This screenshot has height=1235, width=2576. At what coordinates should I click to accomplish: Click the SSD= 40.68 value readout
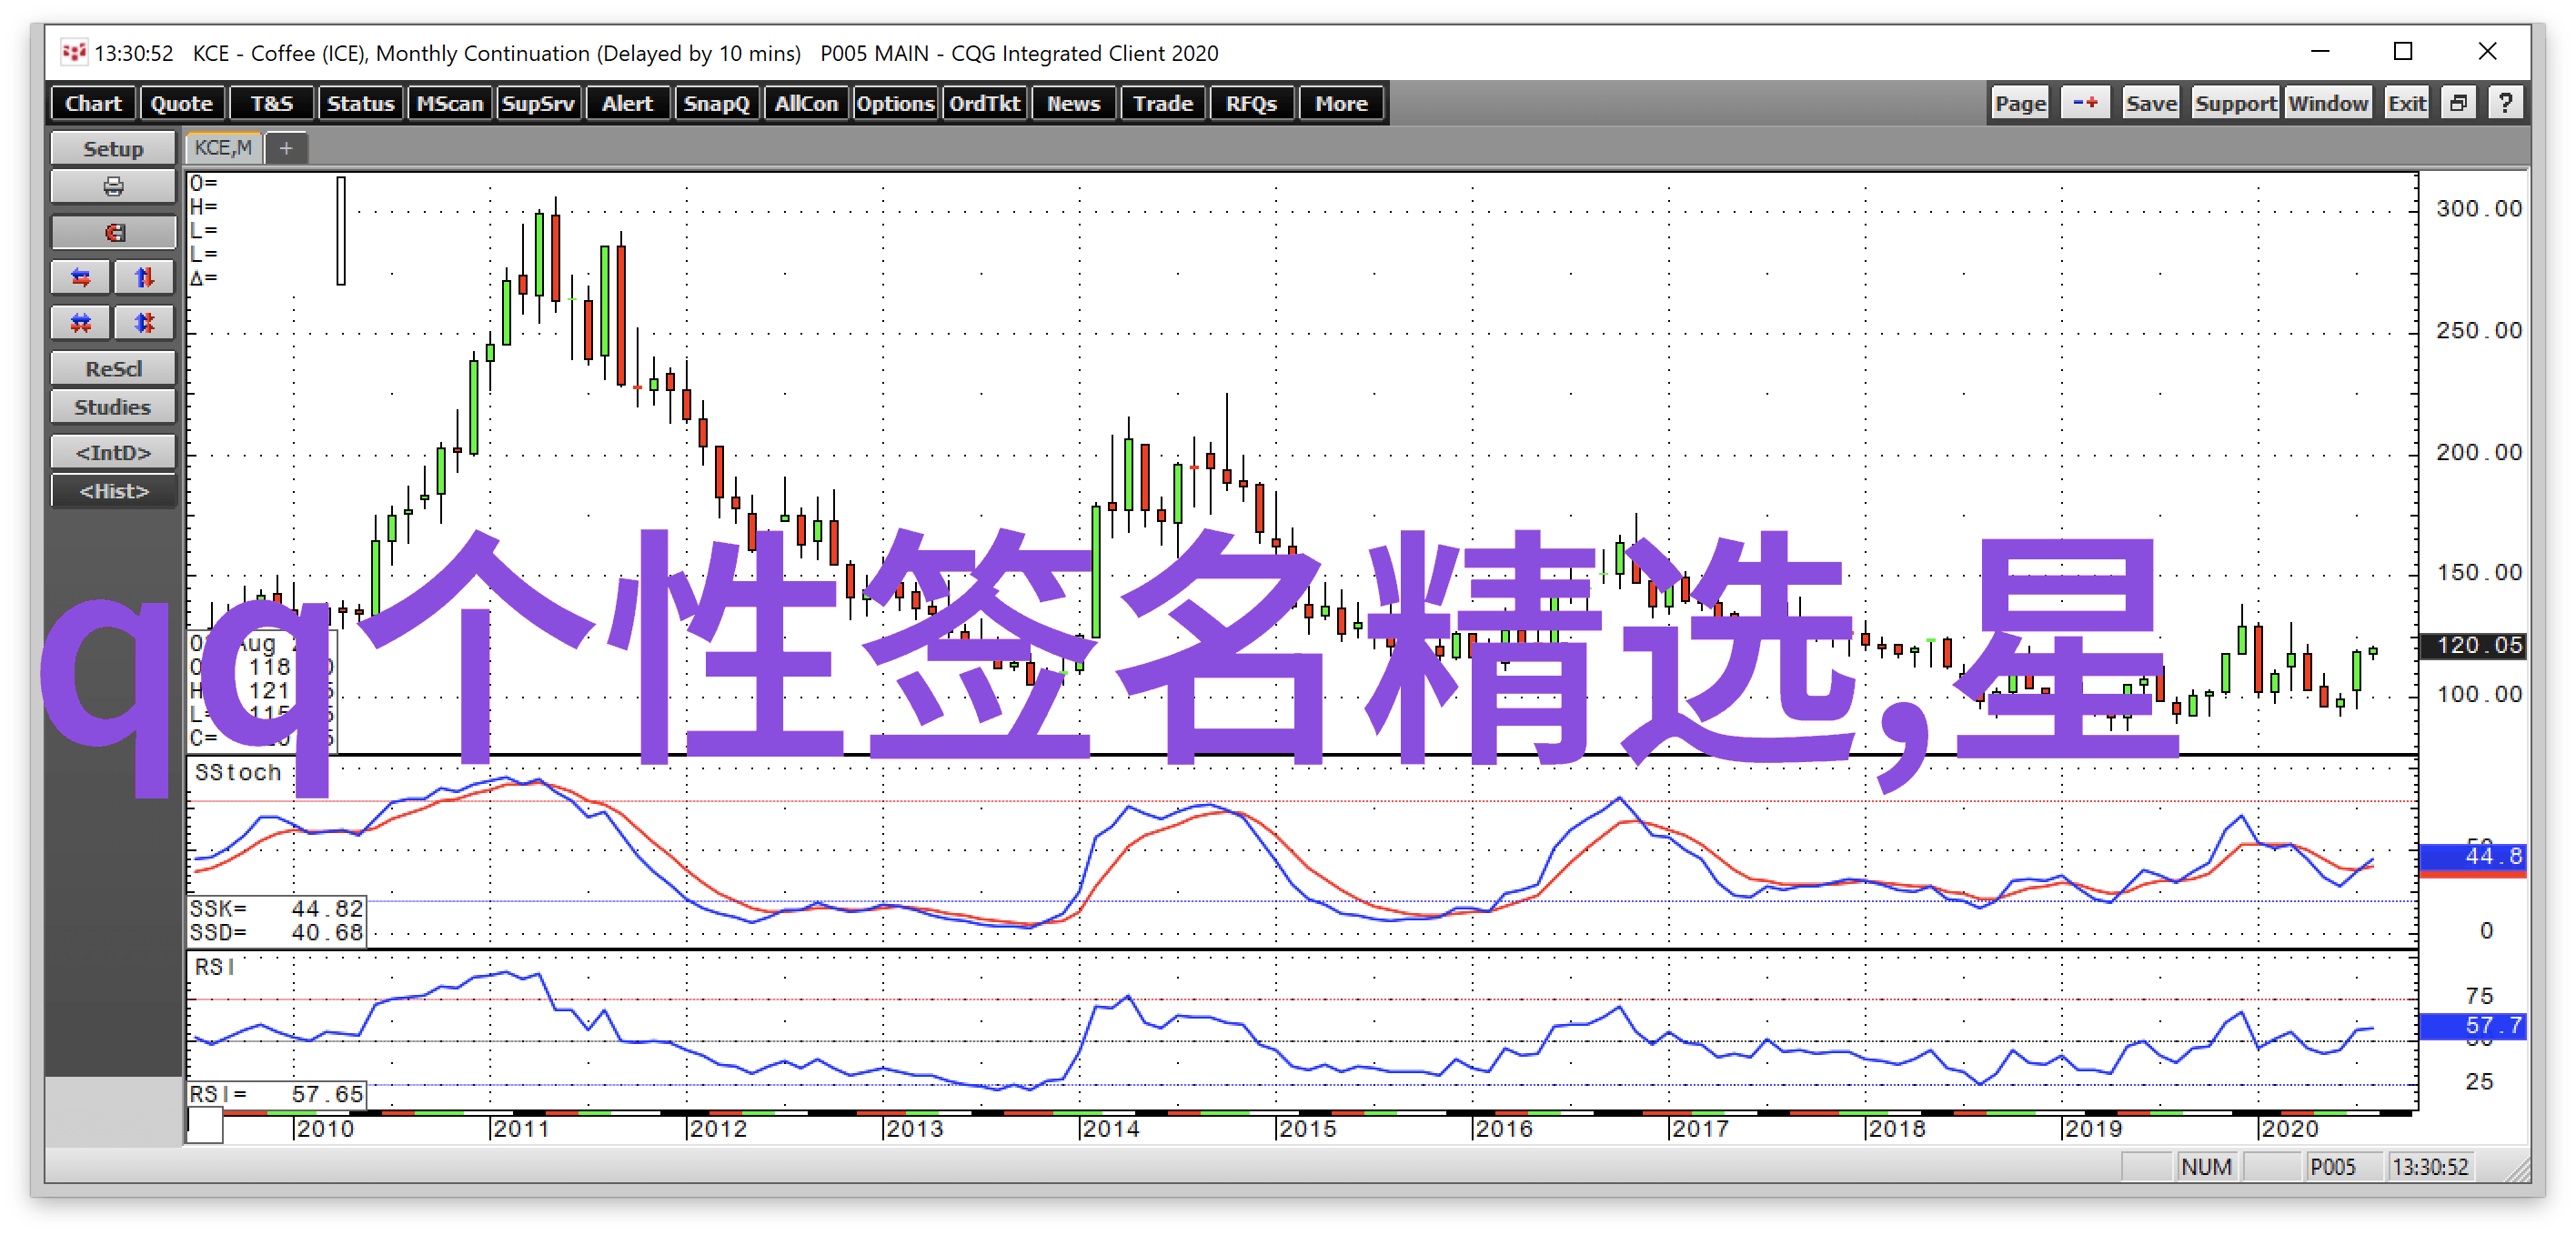coord(276,932)
